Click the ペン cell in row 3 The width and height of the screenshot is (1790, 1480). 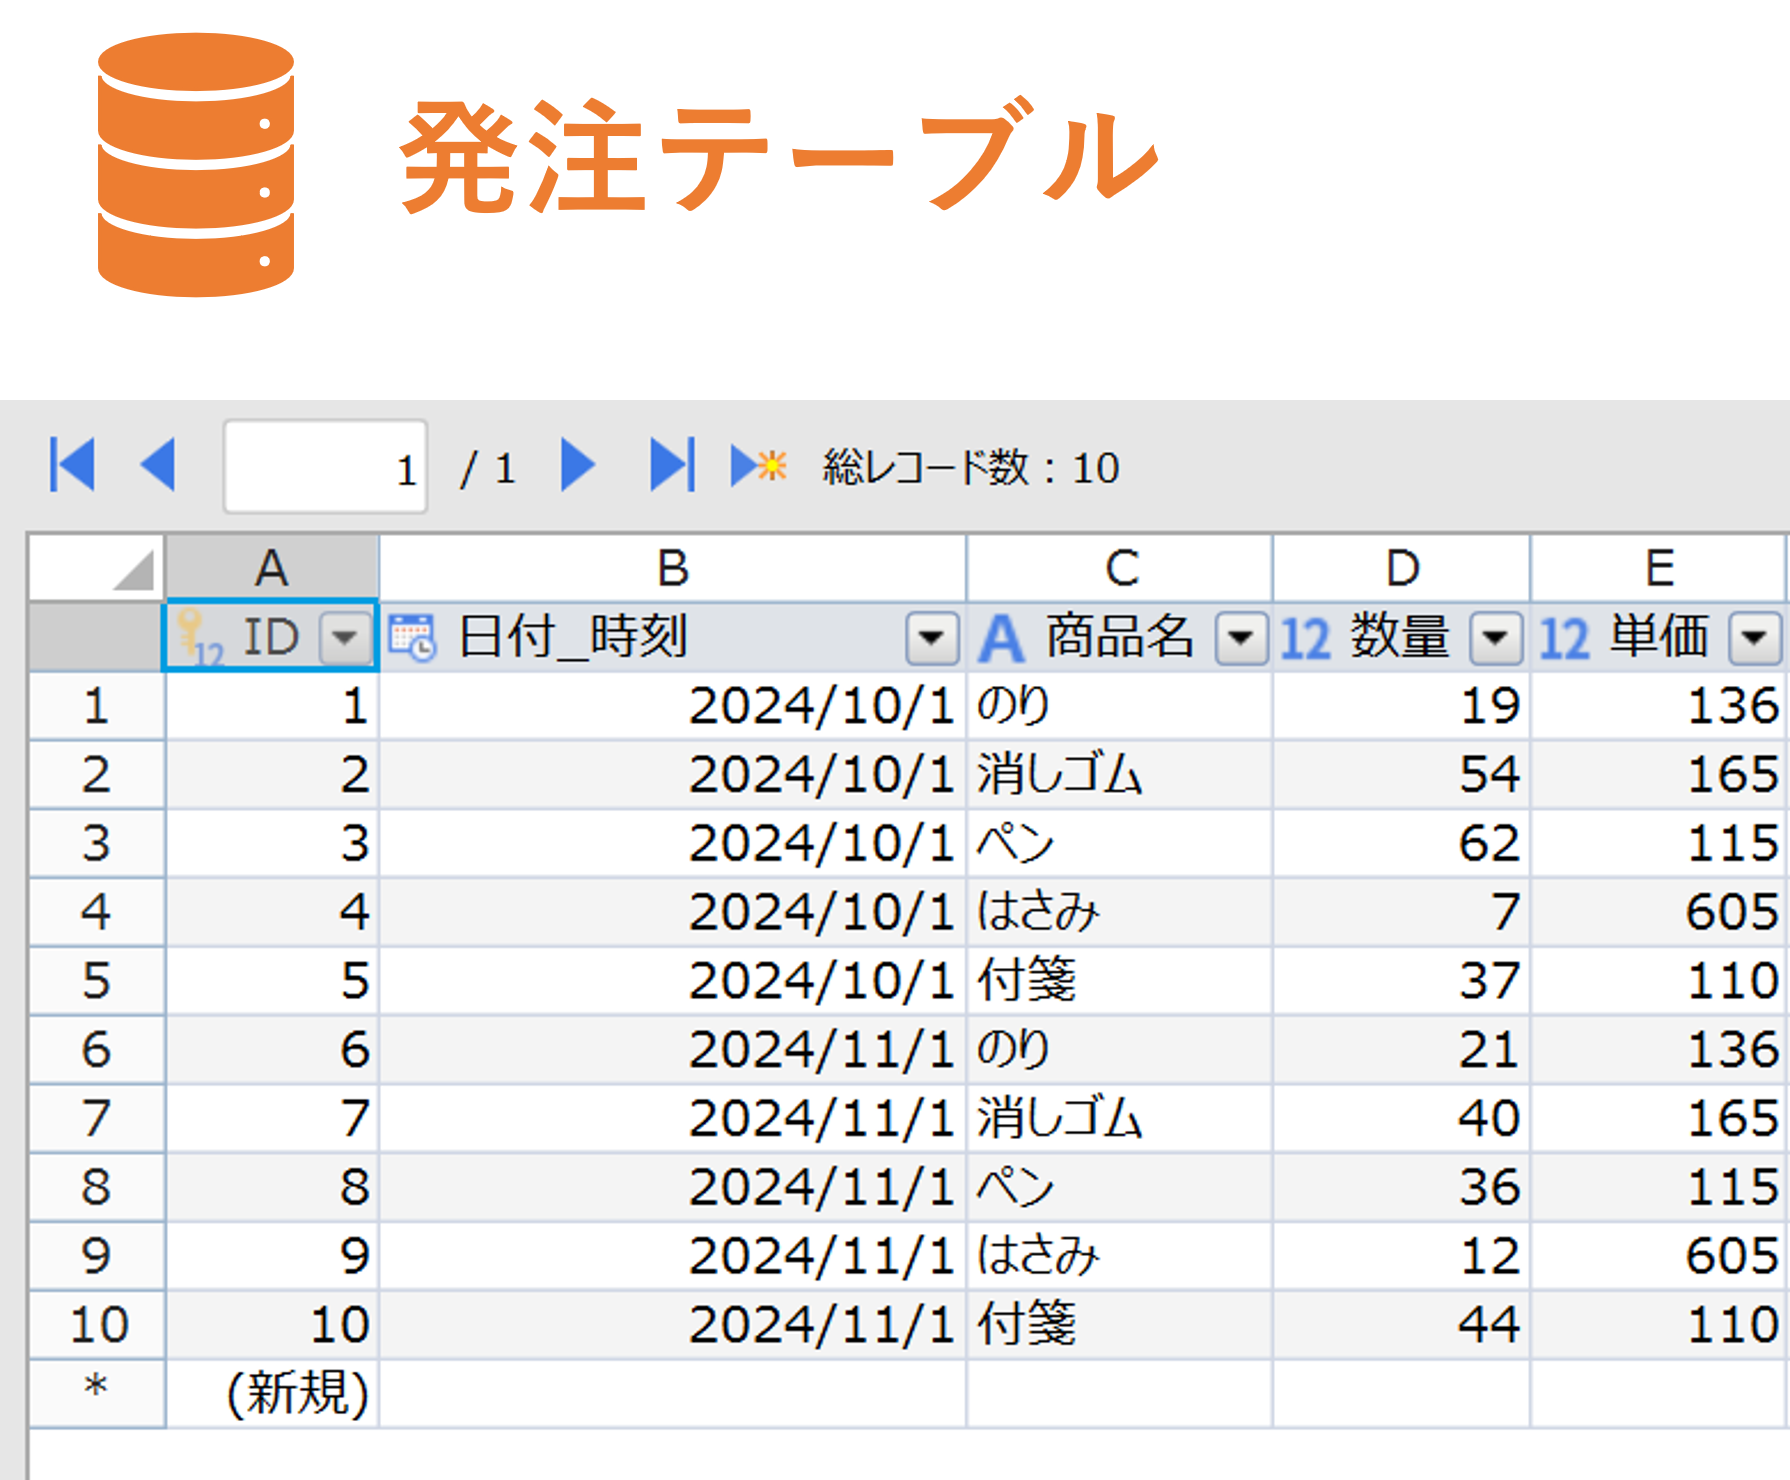1120,844
